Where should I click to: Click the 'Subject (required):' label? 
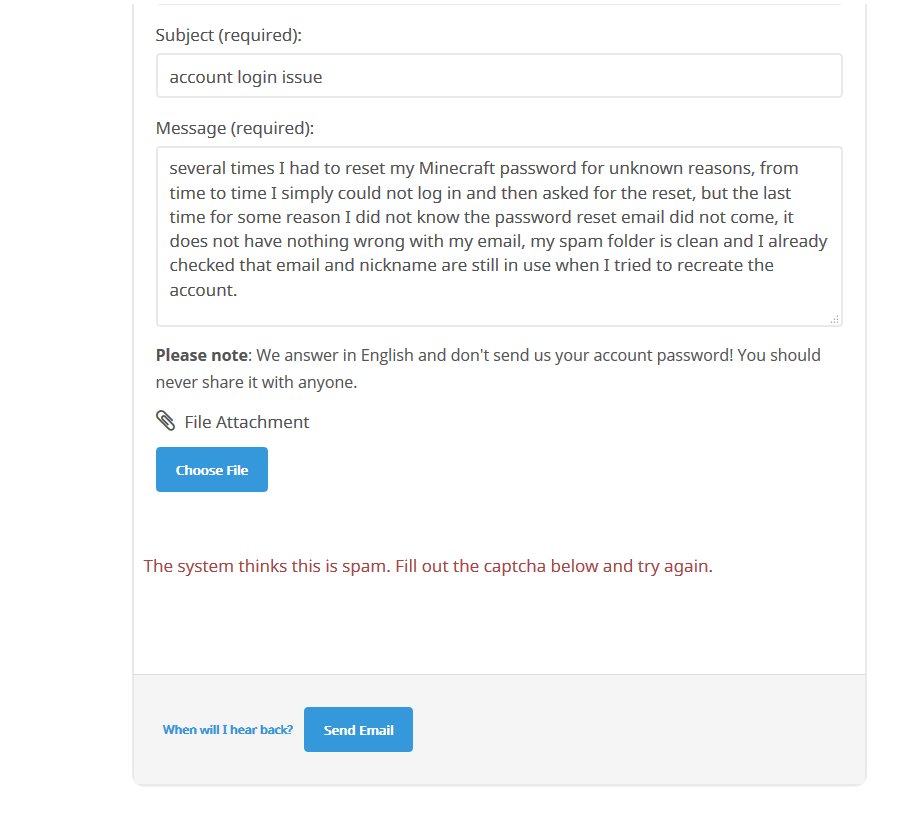(x=229, y=35)
